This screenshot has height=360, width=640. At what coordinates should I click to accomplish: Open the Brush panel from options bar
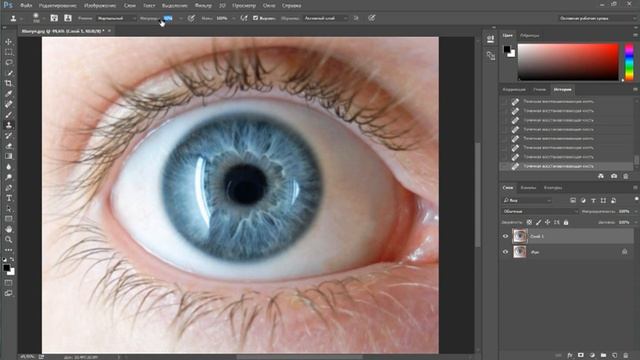click(x=54, y=18)
